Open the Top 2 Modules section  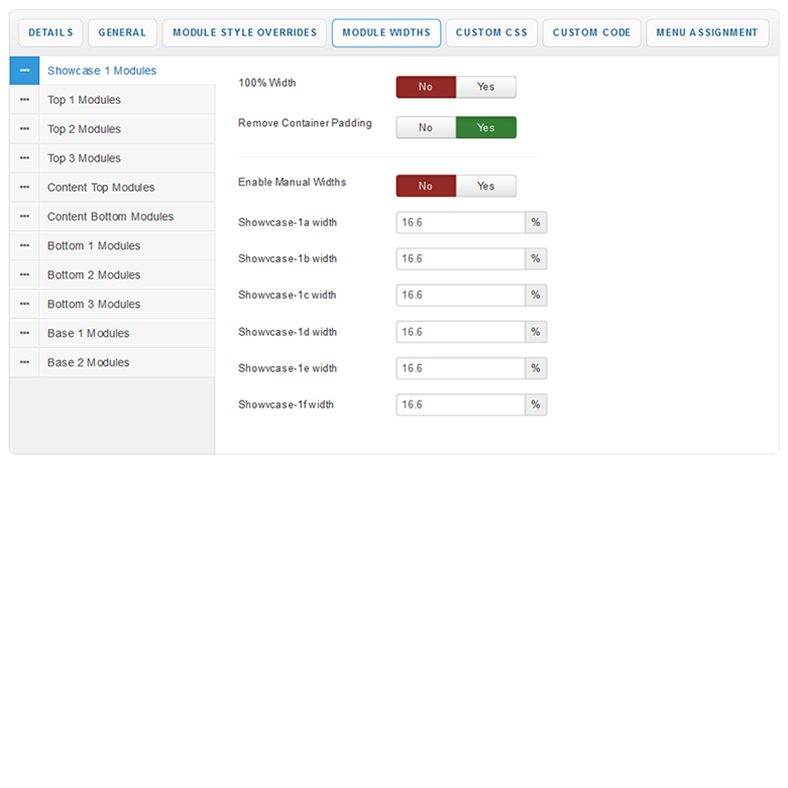84,129
